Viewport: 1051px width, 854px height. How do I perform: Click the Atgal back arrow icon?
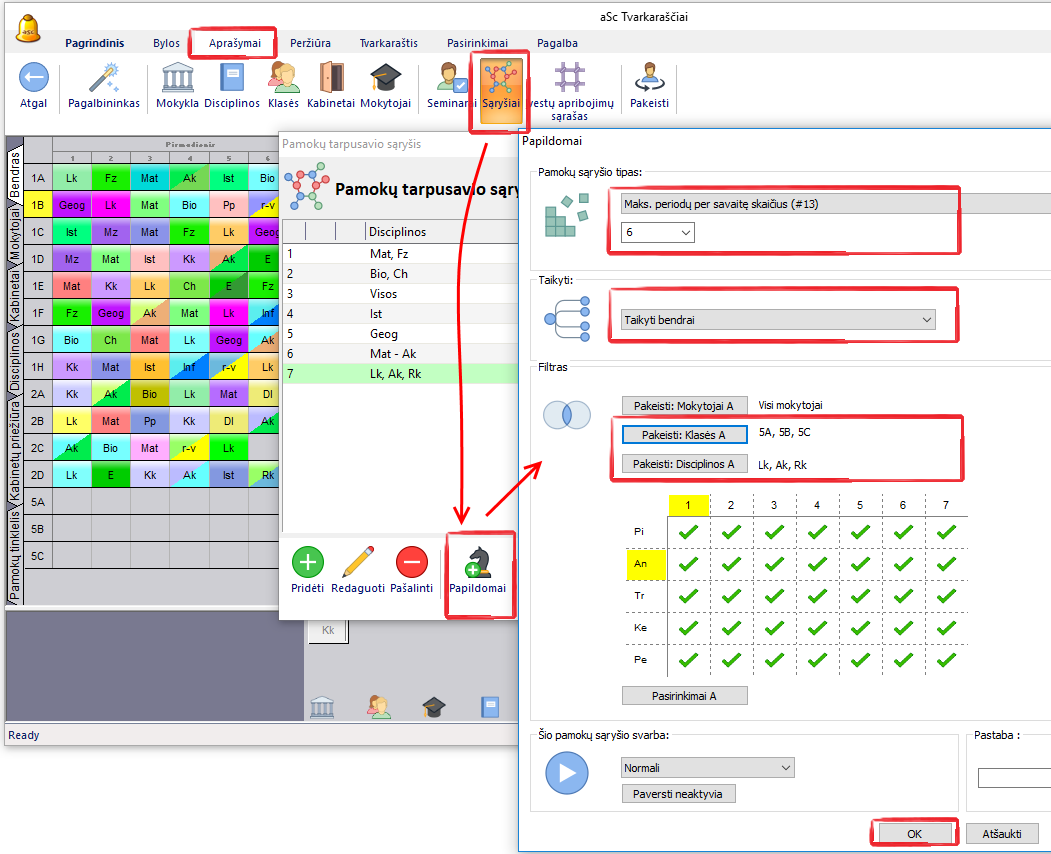pyautogui.click(x=34, y=78)
